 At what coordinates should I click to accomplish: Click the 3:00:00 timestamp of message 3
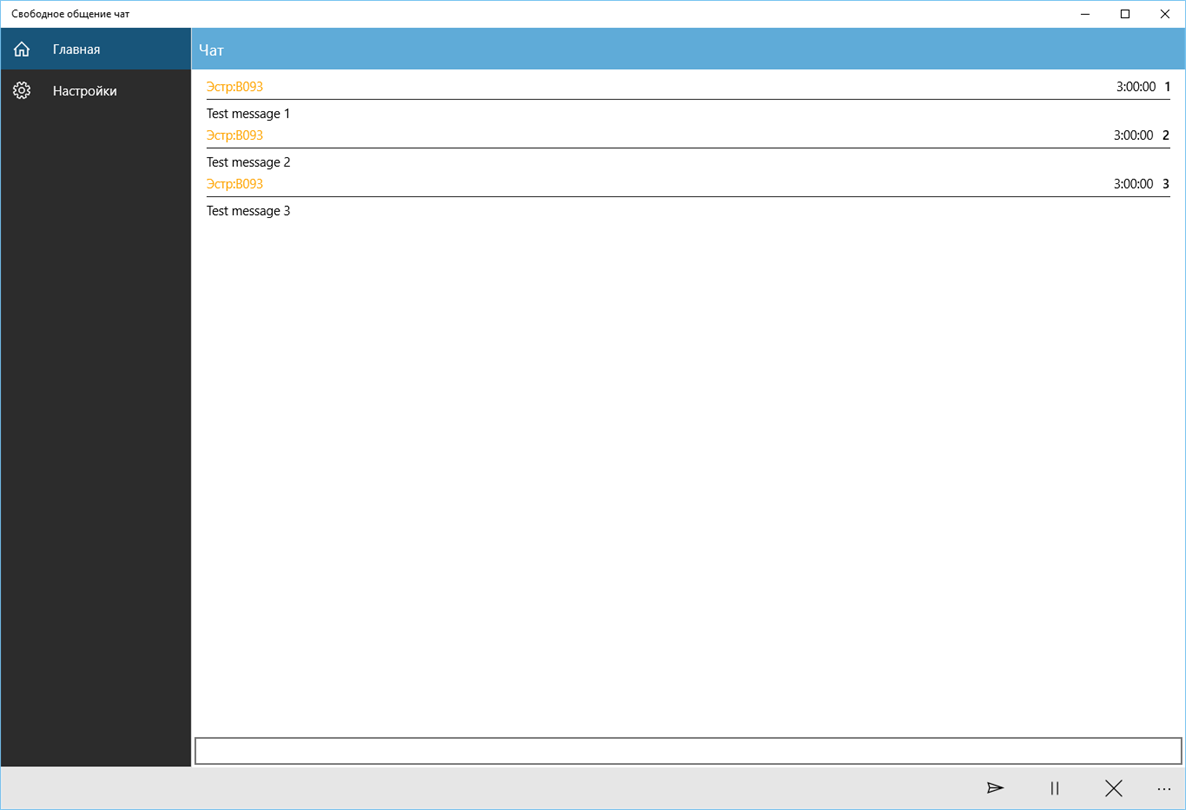pos(1133,183)
